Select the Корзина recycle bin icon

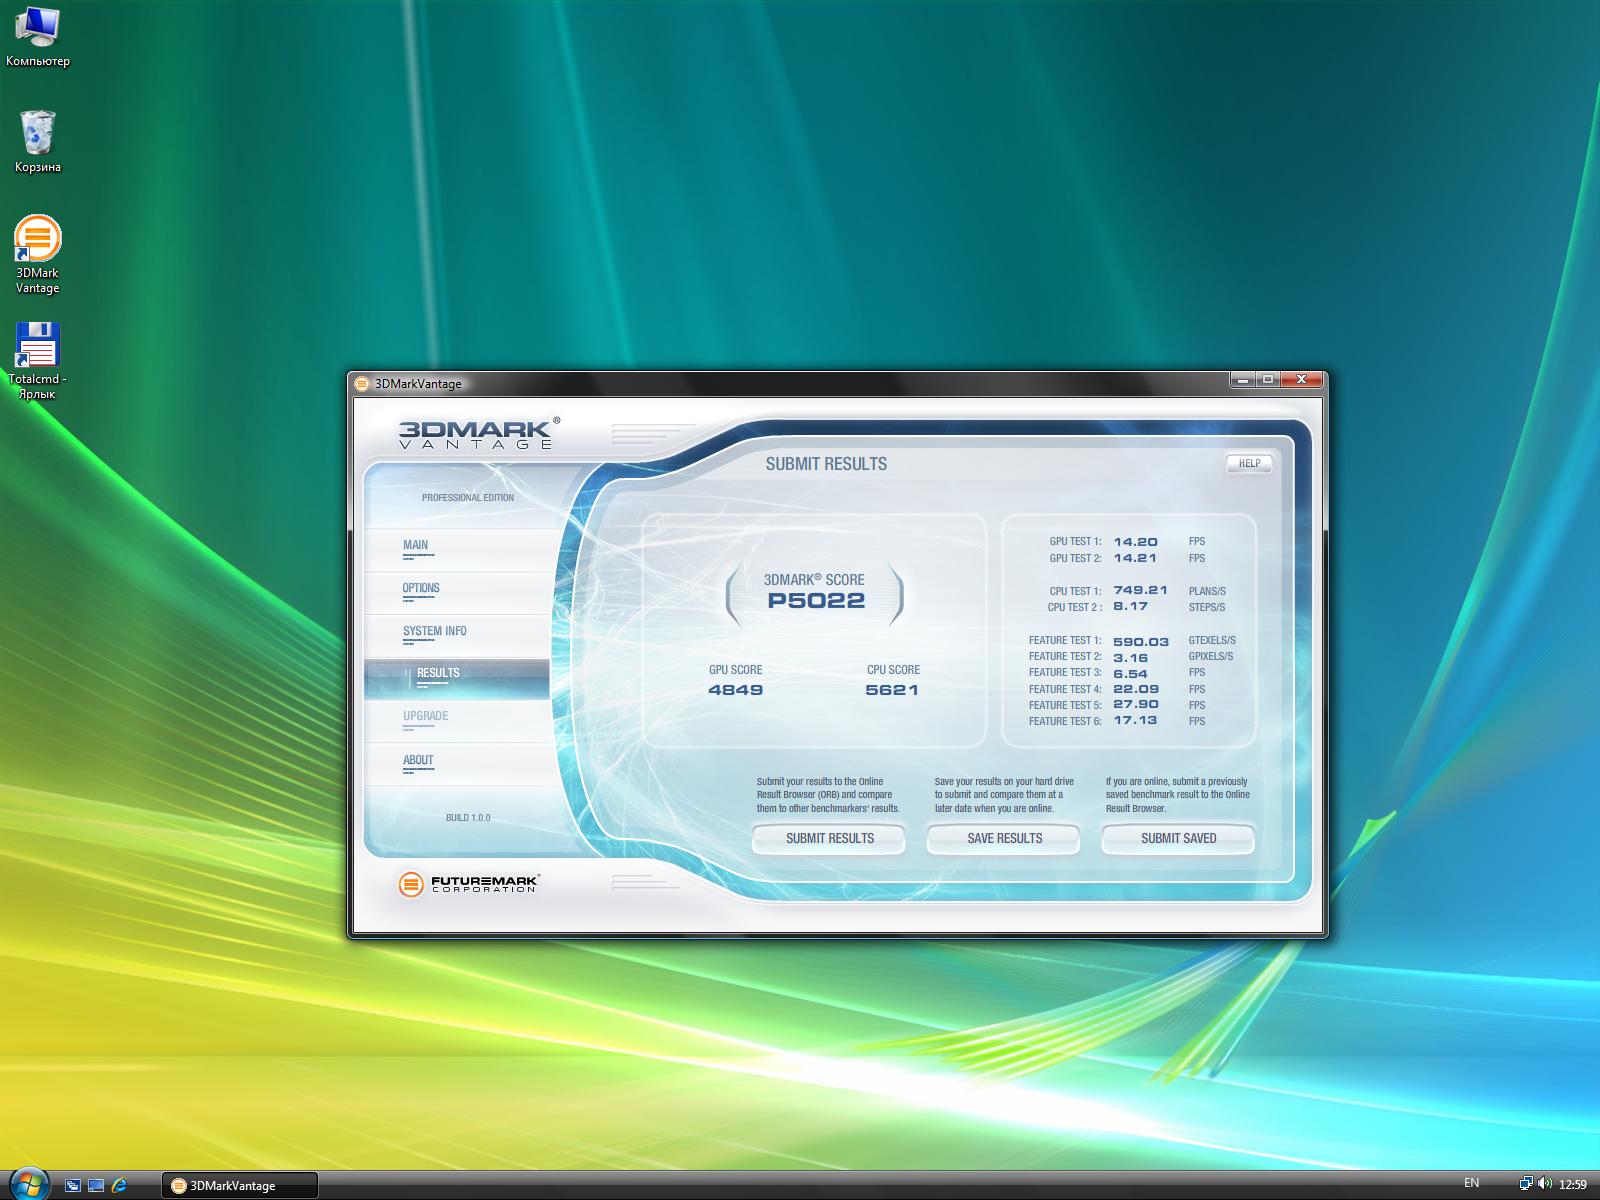tap(37, 134)
